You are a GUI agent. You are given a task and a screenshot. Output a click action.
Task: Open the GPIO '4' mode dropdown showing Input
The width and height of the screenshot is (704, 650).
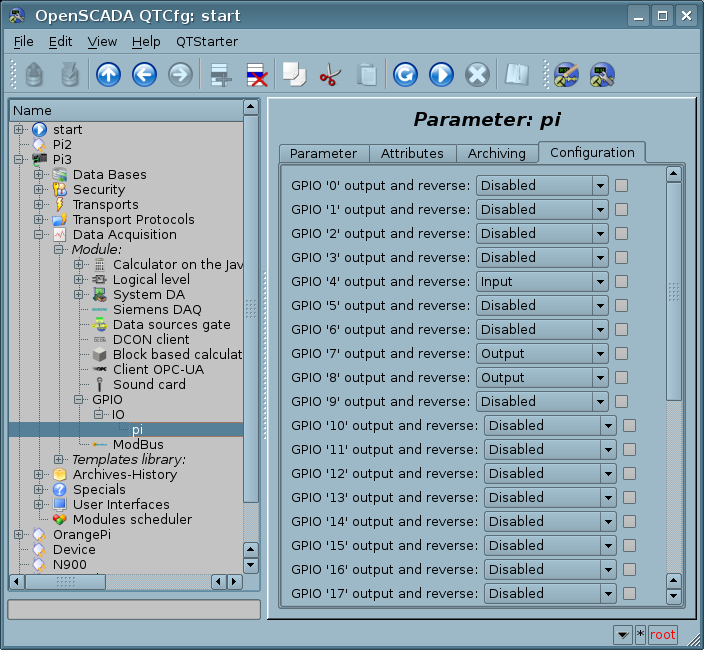[541, 281]
